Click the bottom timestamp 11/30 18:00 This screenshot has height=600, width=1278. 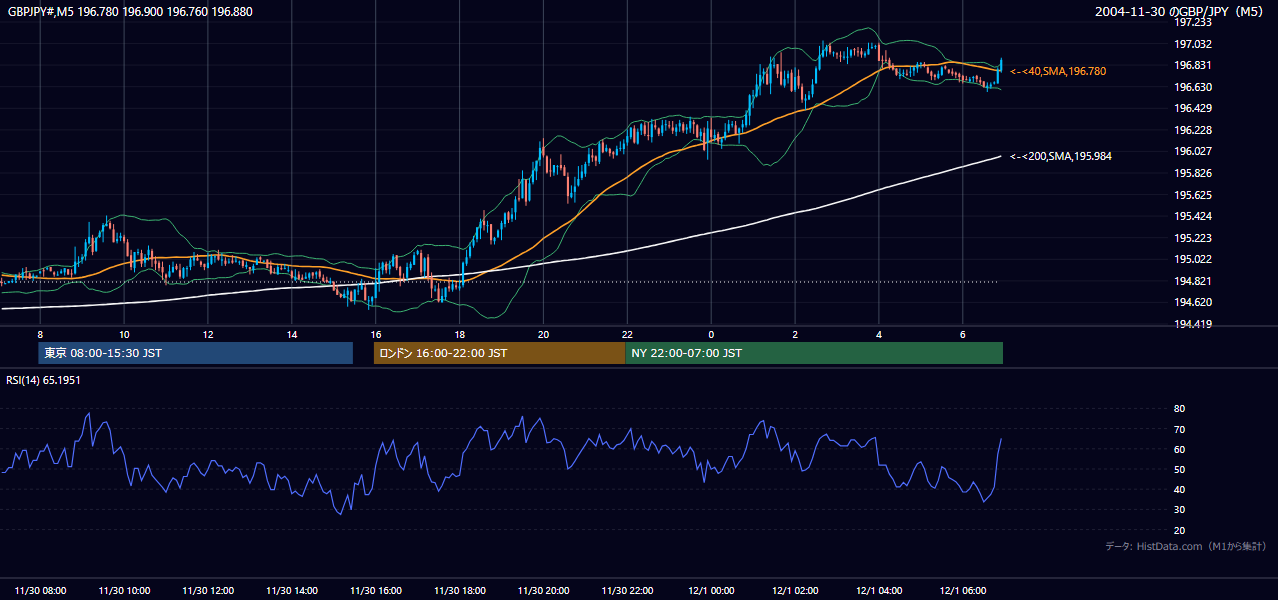(460, 590)
